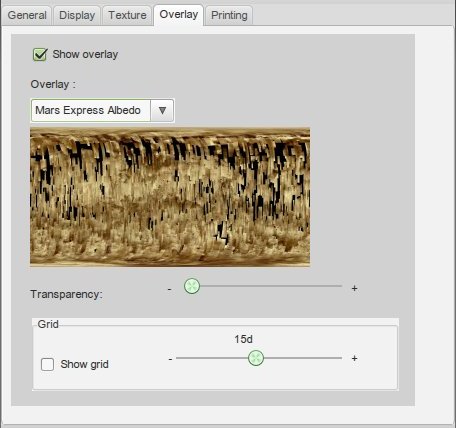The width and height of the screenshot is (456, 428).
Task: Click the Mars albedo overlay preview image
Action: click(170, 197)
